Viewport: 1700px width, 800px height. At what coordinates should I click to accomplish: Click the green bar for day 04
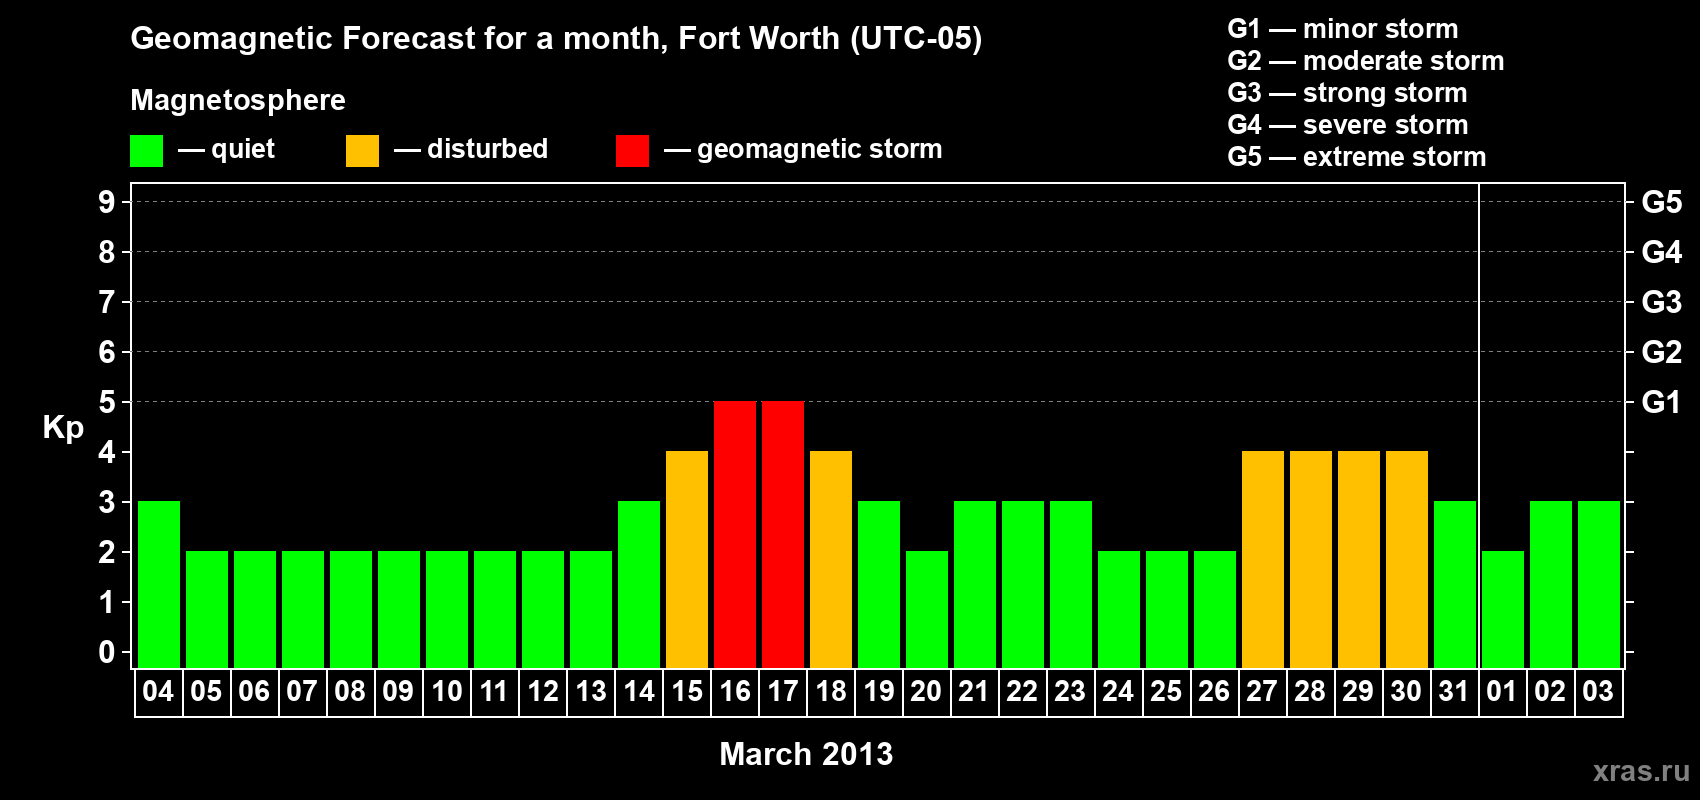(x=159, y=584)
